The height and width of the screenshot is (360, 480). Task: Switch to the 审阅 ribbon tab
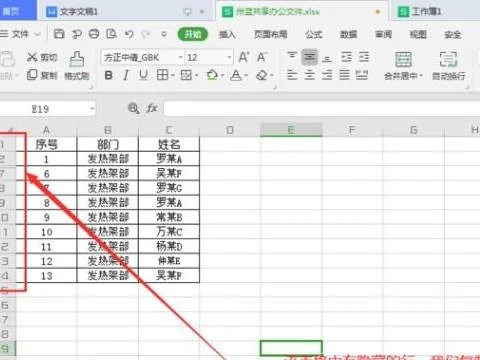coord(383,34)
